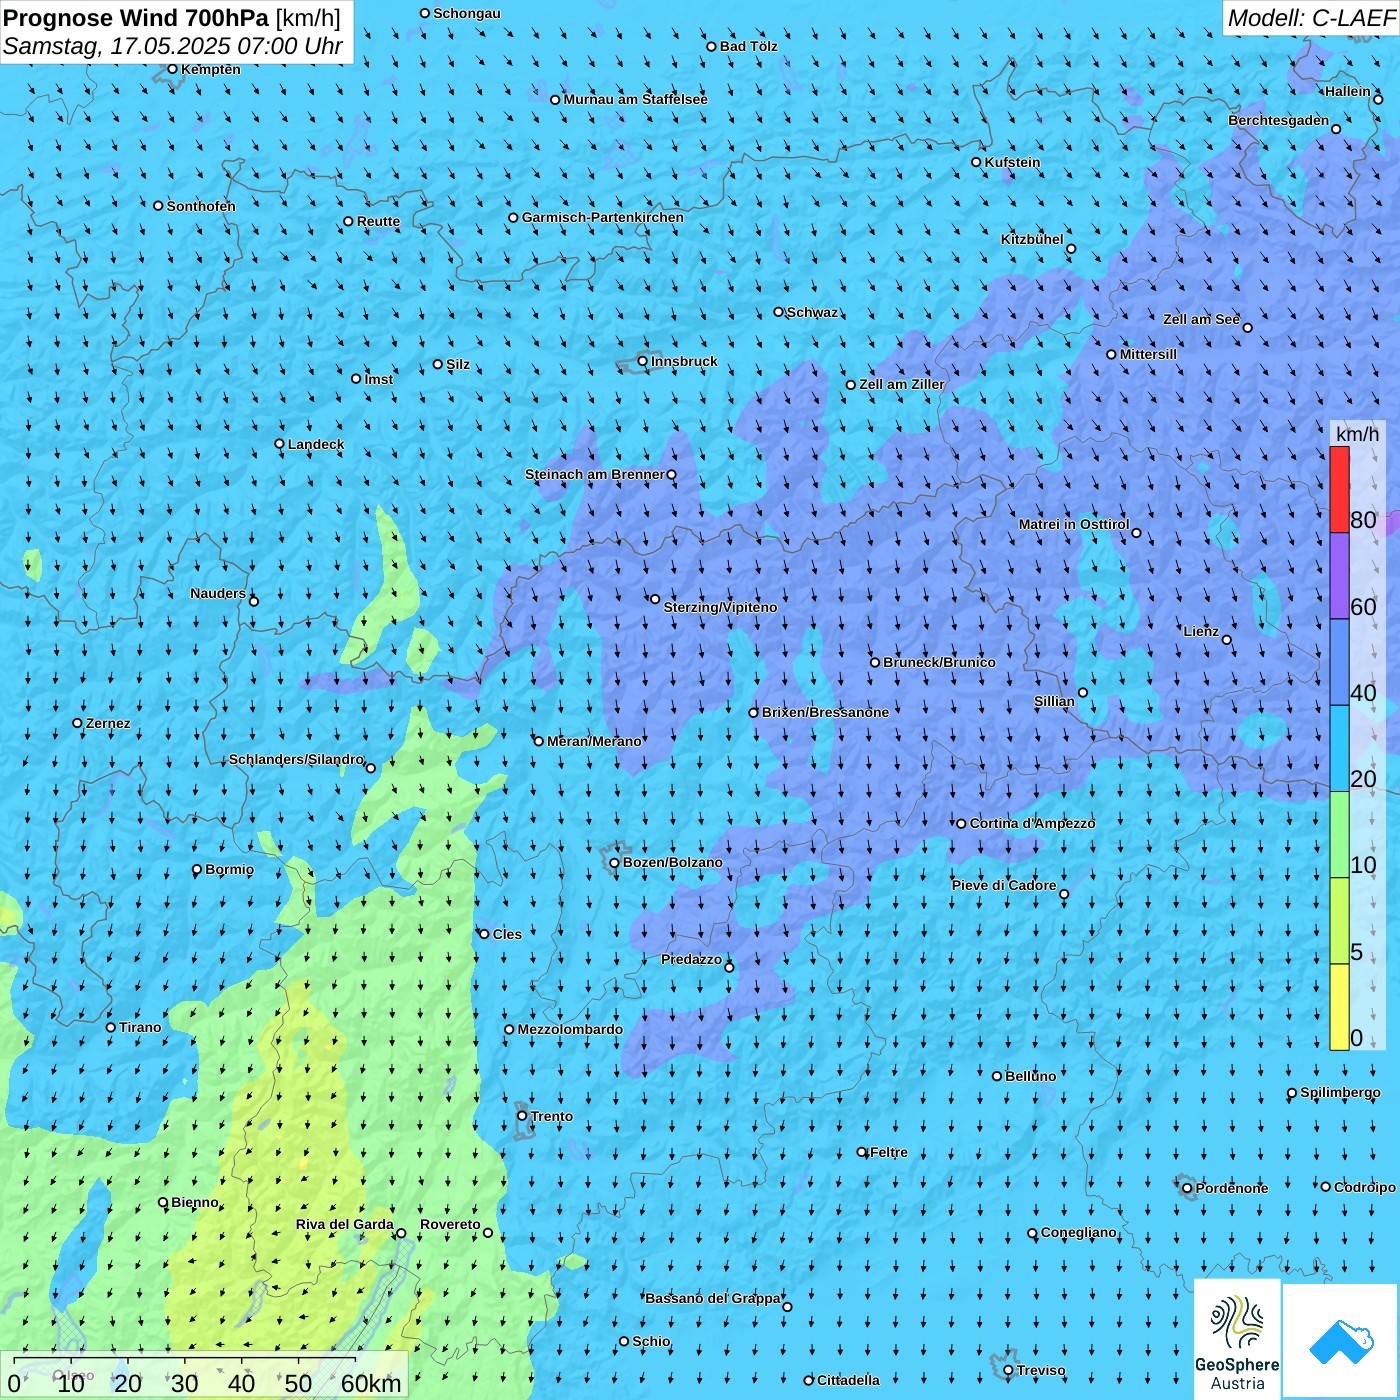Click the yellow 0–5 legend color
The width and height of the screenshot is (1400, 1400).
(x=1339, y=1007)
